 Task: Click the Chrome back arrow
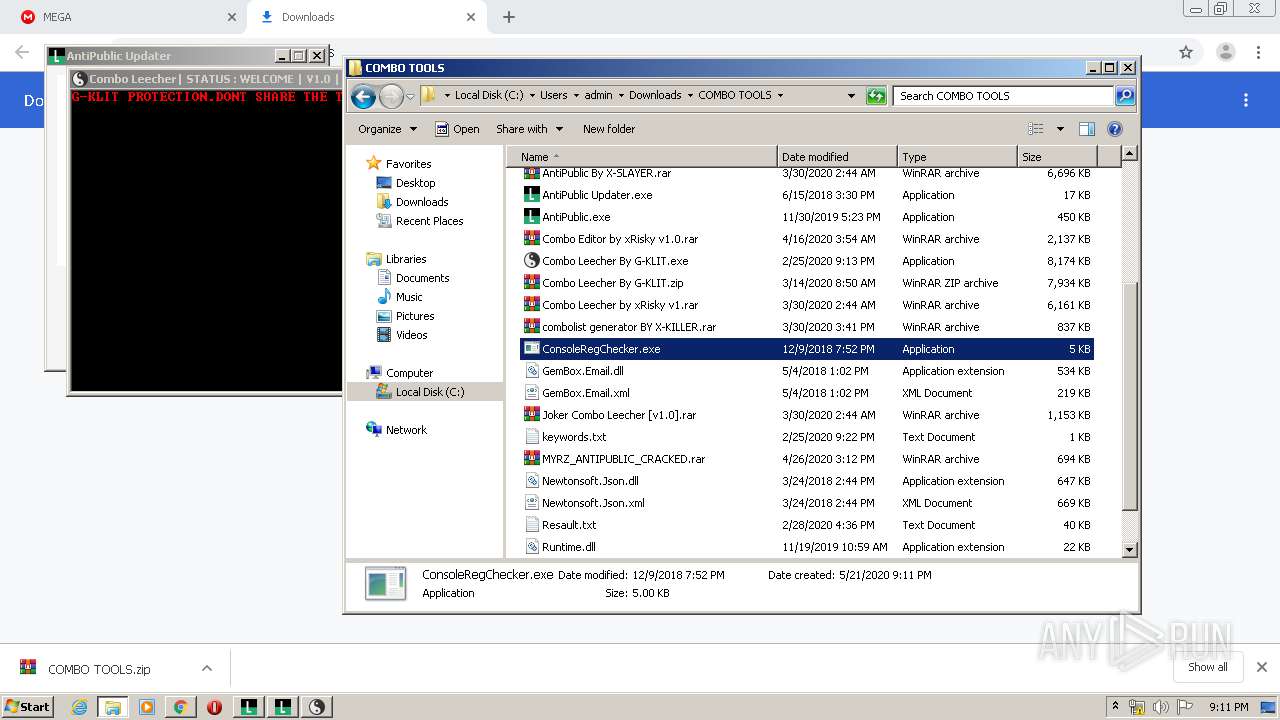(22, 52)
